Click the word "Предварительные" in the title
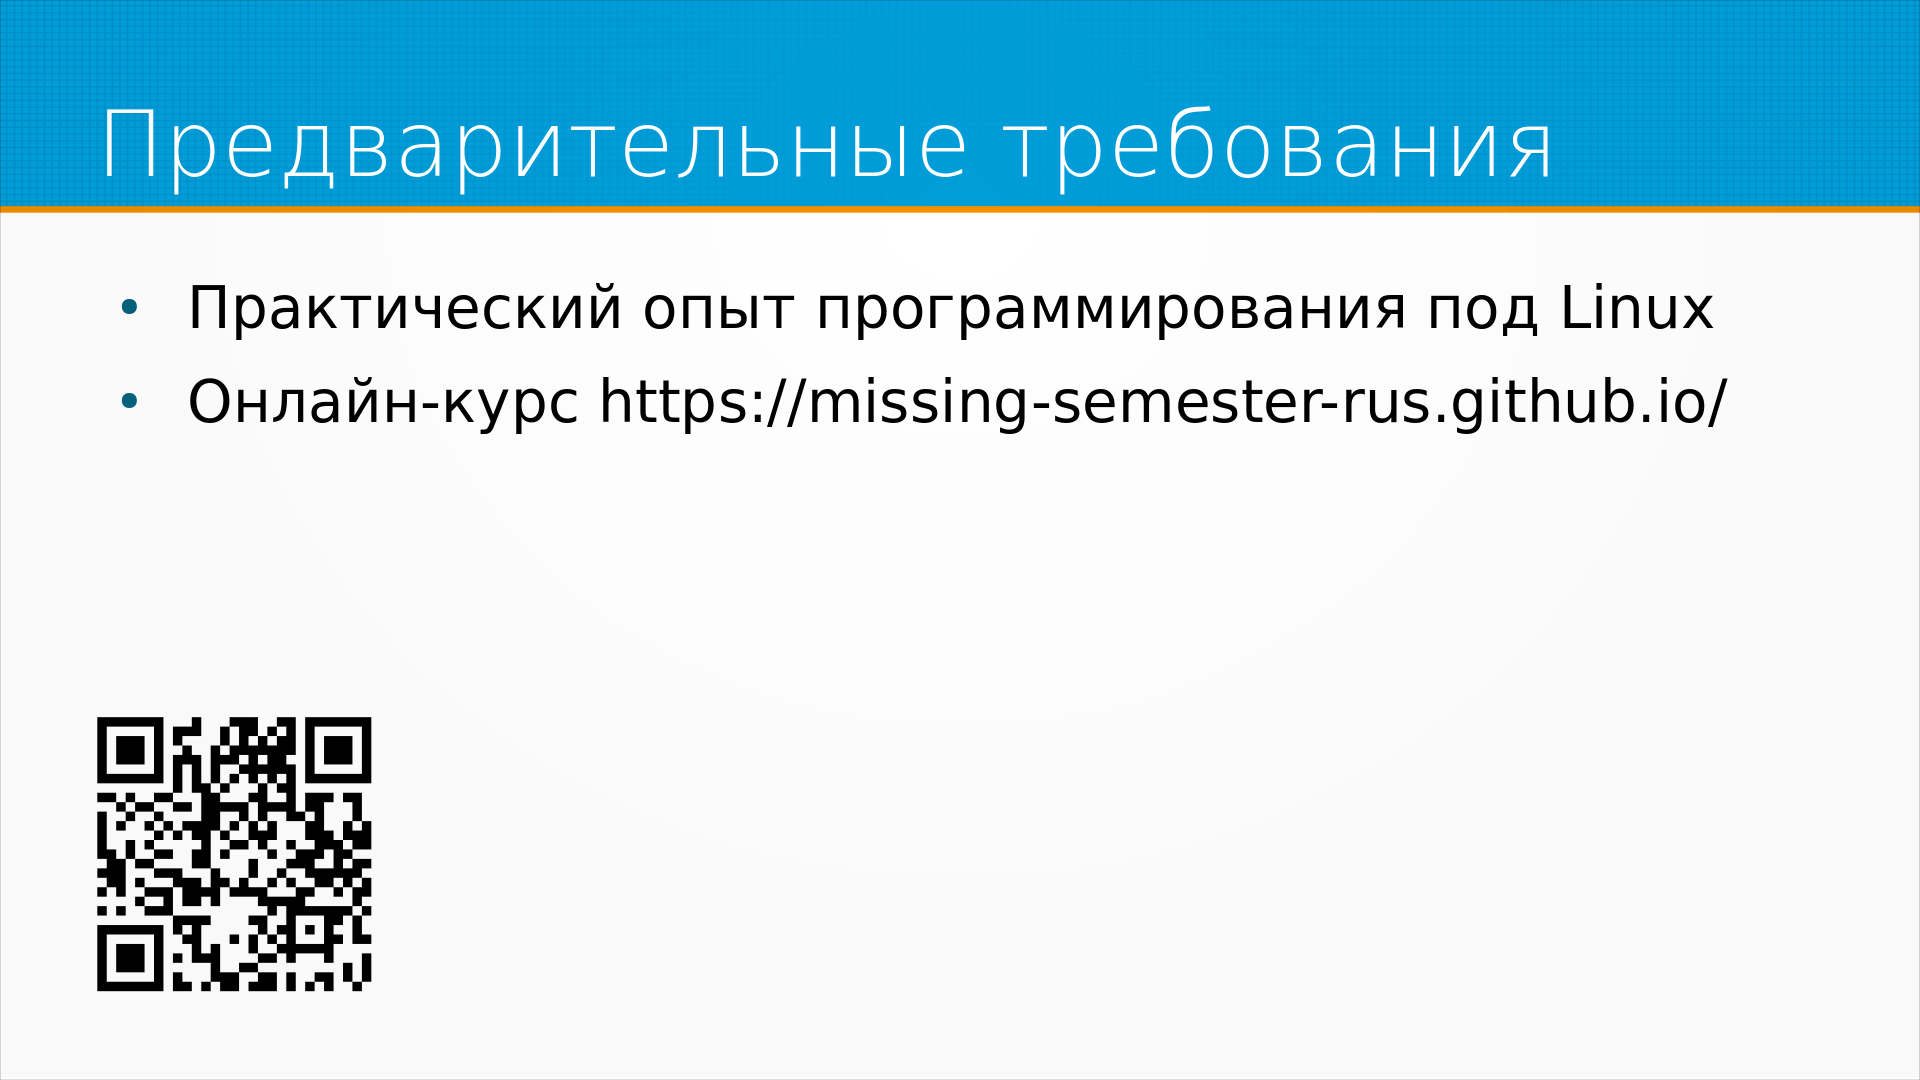The height and width of the screenshot is (1080, 1920). point(534,146)
